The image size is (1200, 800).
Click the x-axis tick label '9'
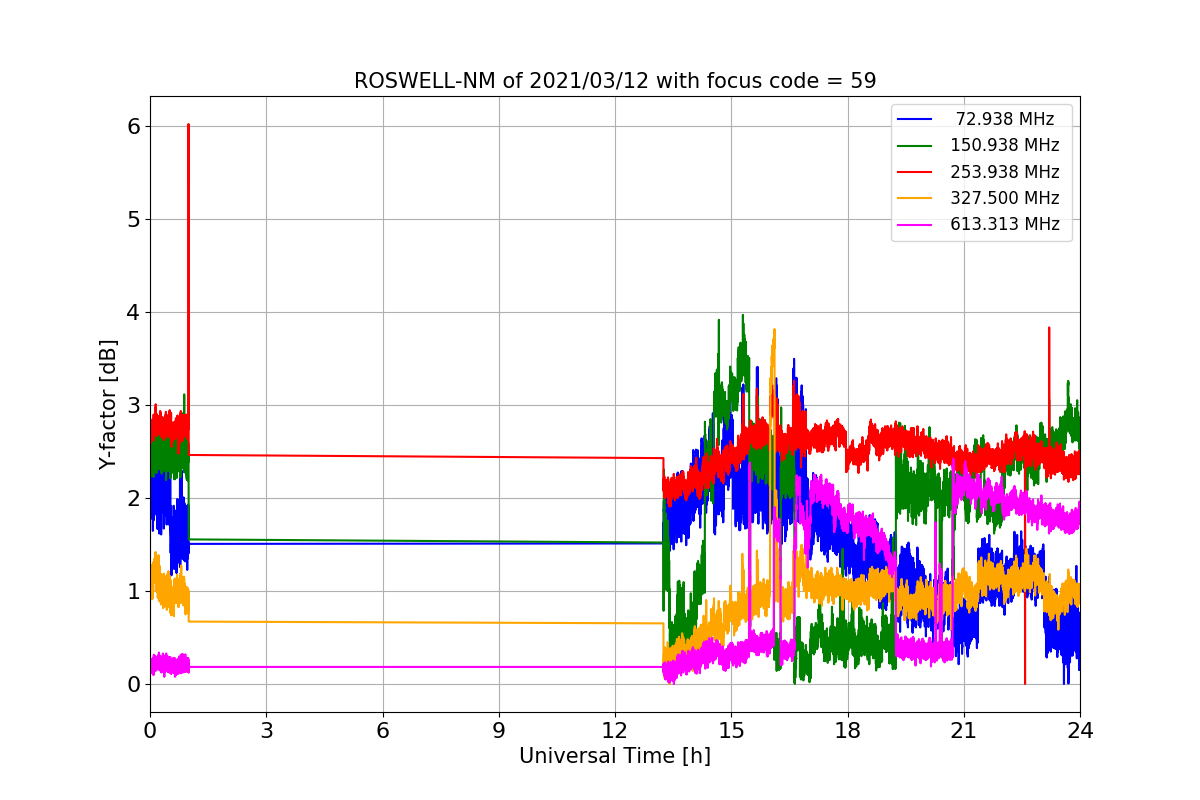click(x=498, y=731)
